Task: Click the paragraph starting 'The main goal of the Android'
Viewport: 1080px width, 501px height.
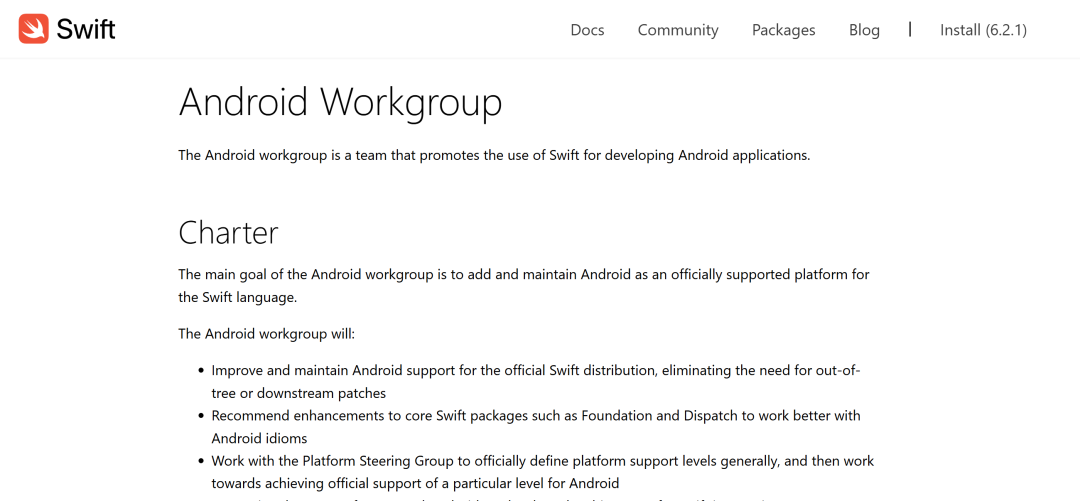Action: (x=524, y=286)
